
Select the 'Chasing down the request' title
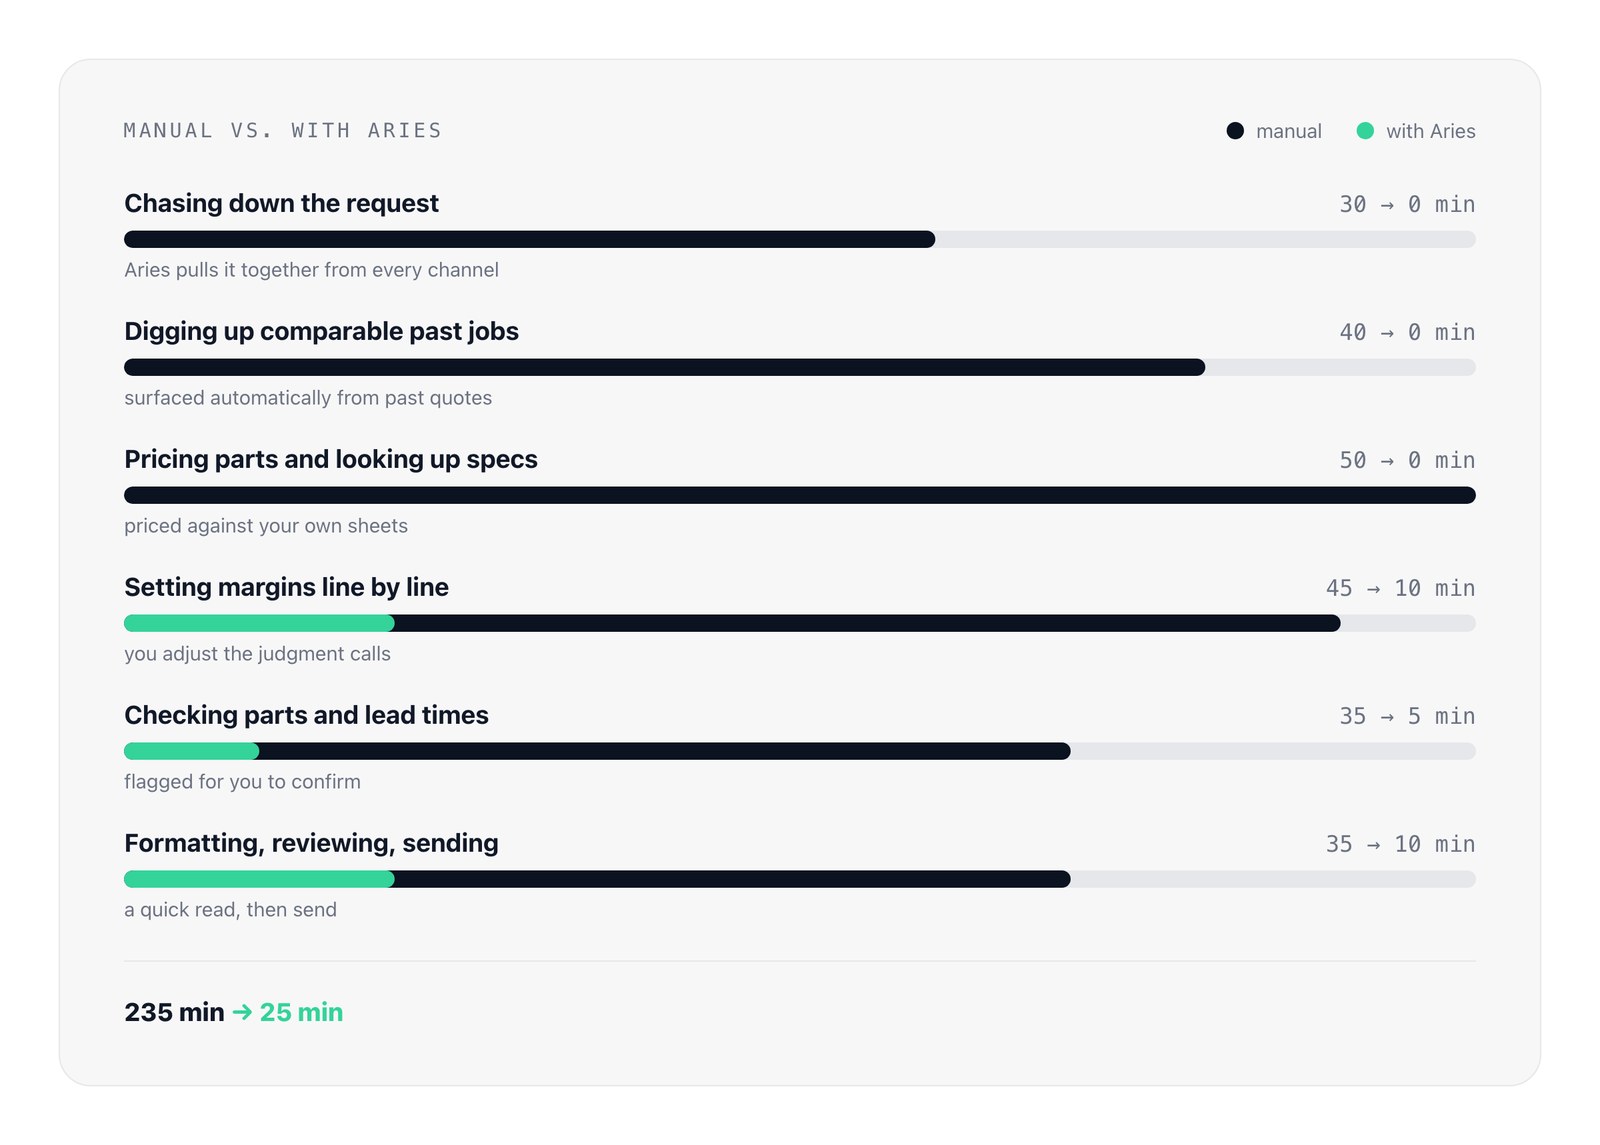click(281, 203)
